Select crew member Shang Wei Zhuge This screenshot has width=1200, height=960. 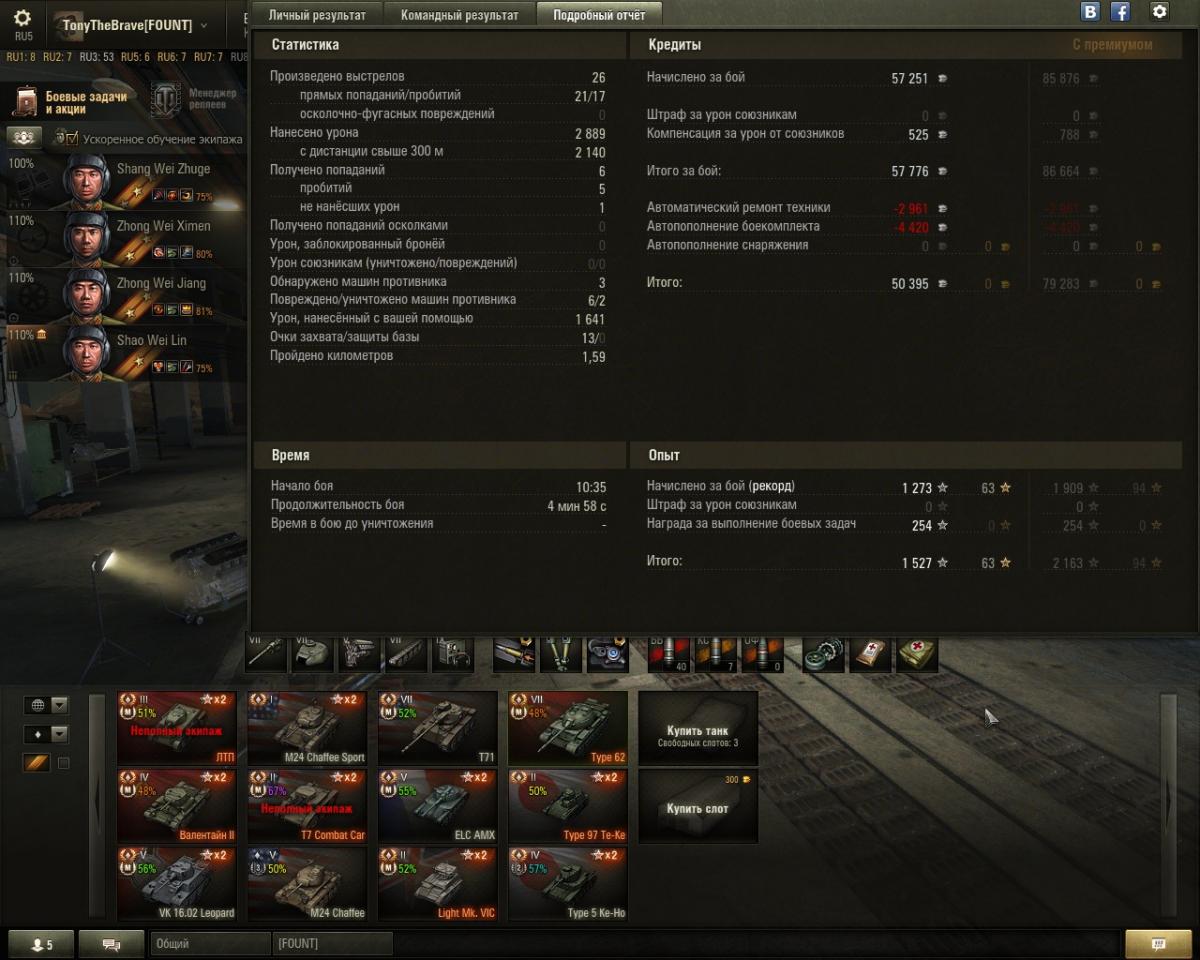click(x=125, y=182)
